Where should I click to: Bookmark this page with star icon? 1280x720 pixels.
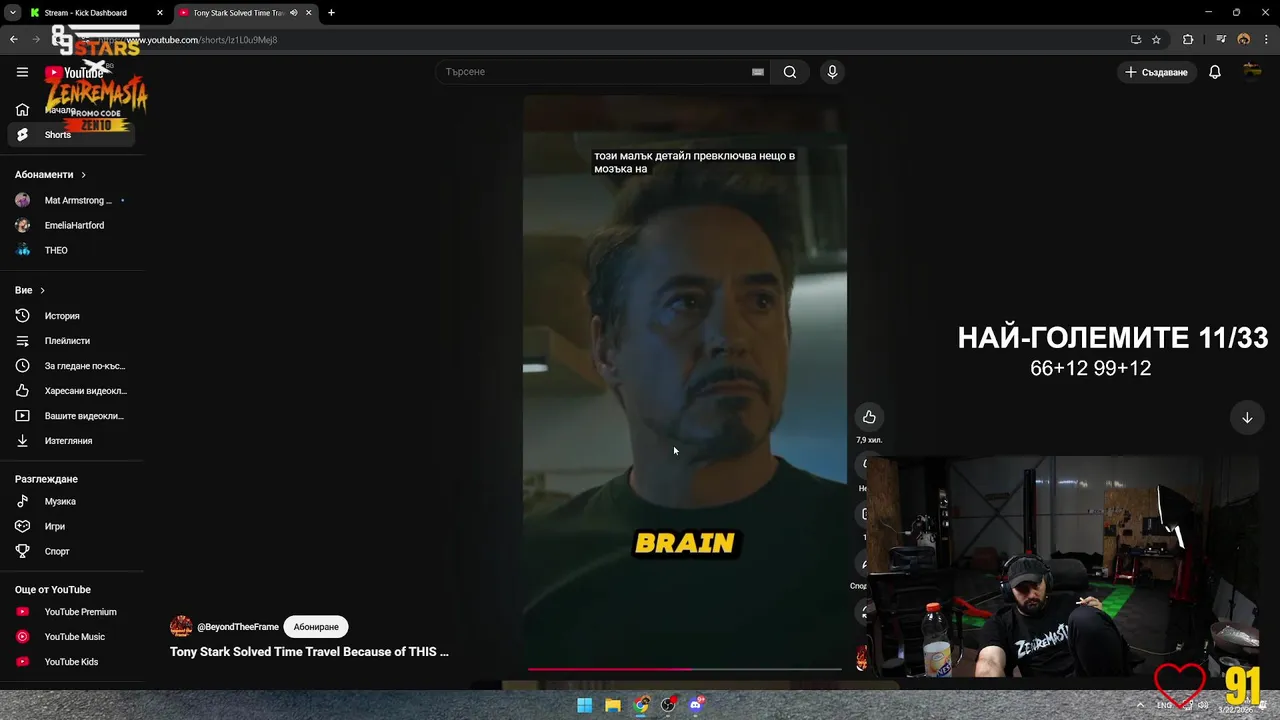point(1156,40)
